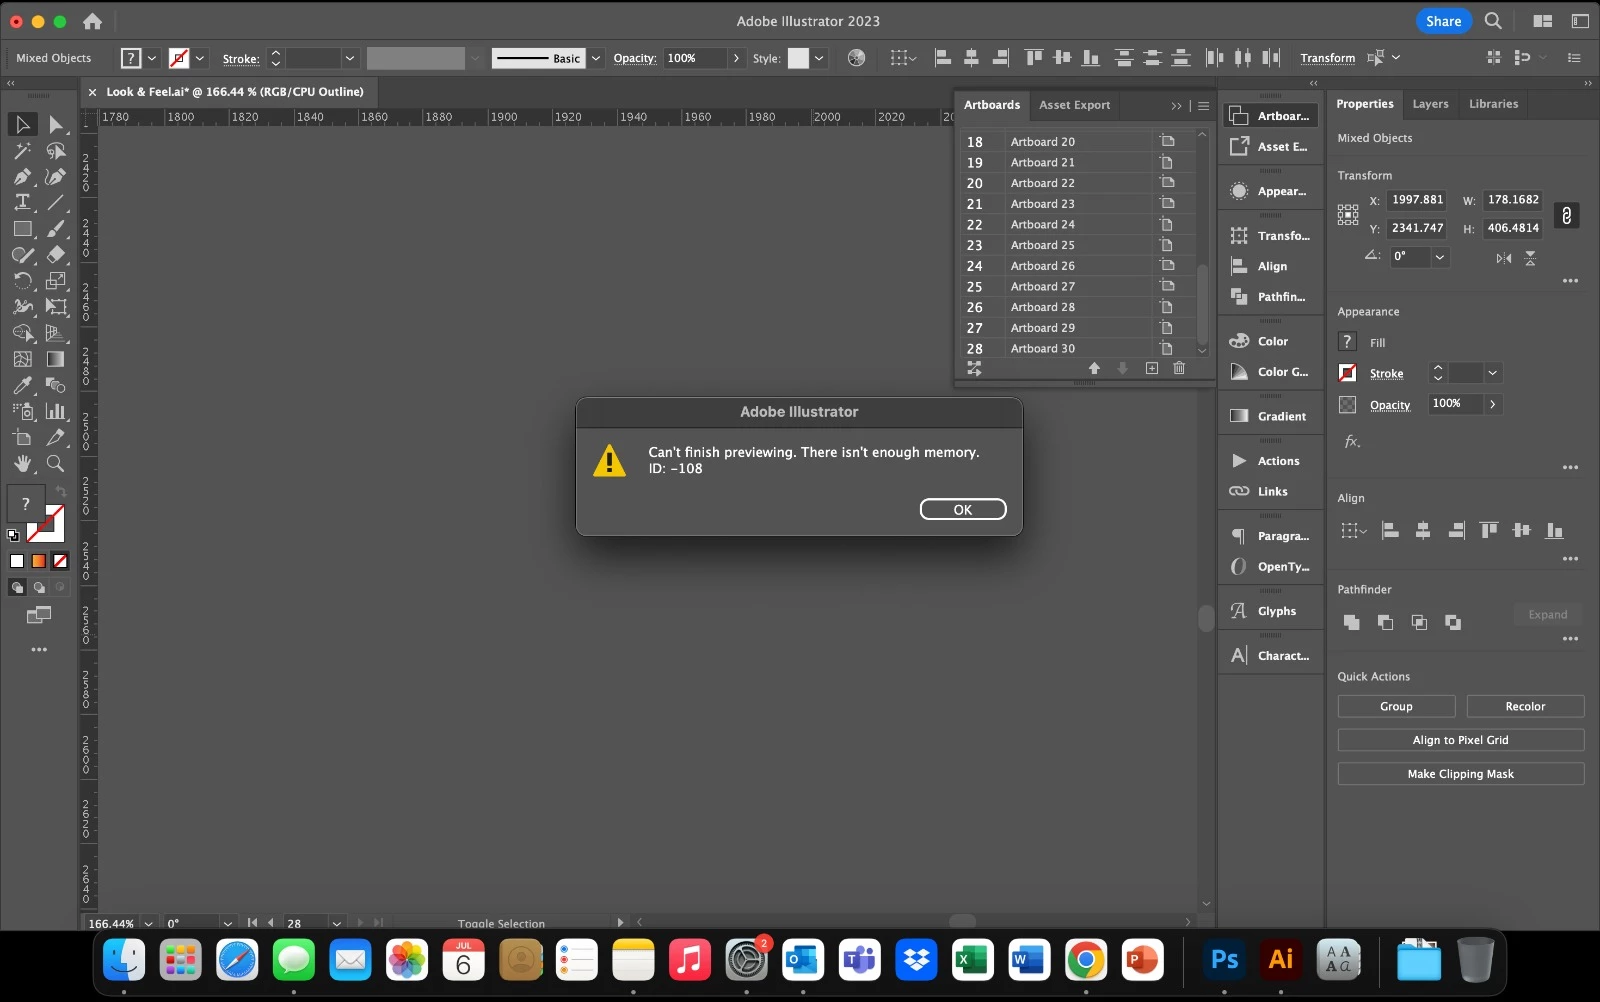Click the Style swatch in control bar
The image size is (1600, 1002).
[x=798, y=58]
